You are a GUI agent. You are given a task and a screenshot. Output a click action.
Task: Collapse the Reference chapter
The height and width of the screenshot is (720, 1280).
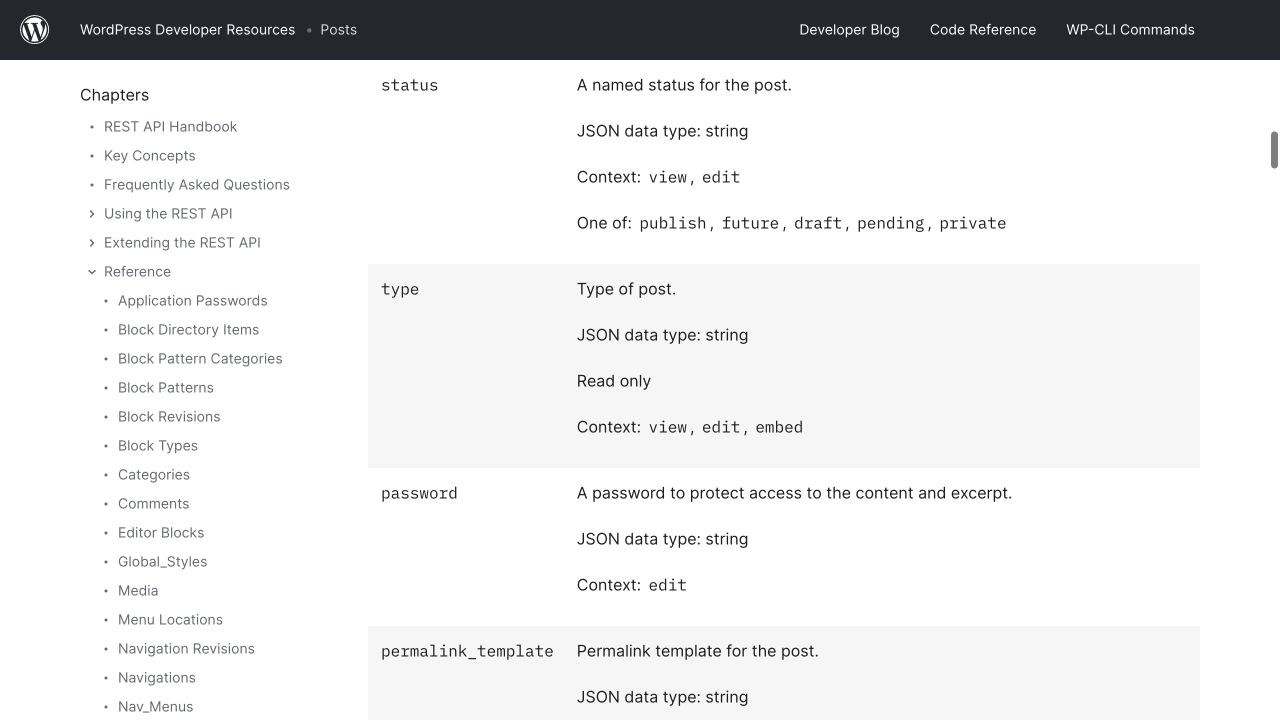(x=92, y=271)
